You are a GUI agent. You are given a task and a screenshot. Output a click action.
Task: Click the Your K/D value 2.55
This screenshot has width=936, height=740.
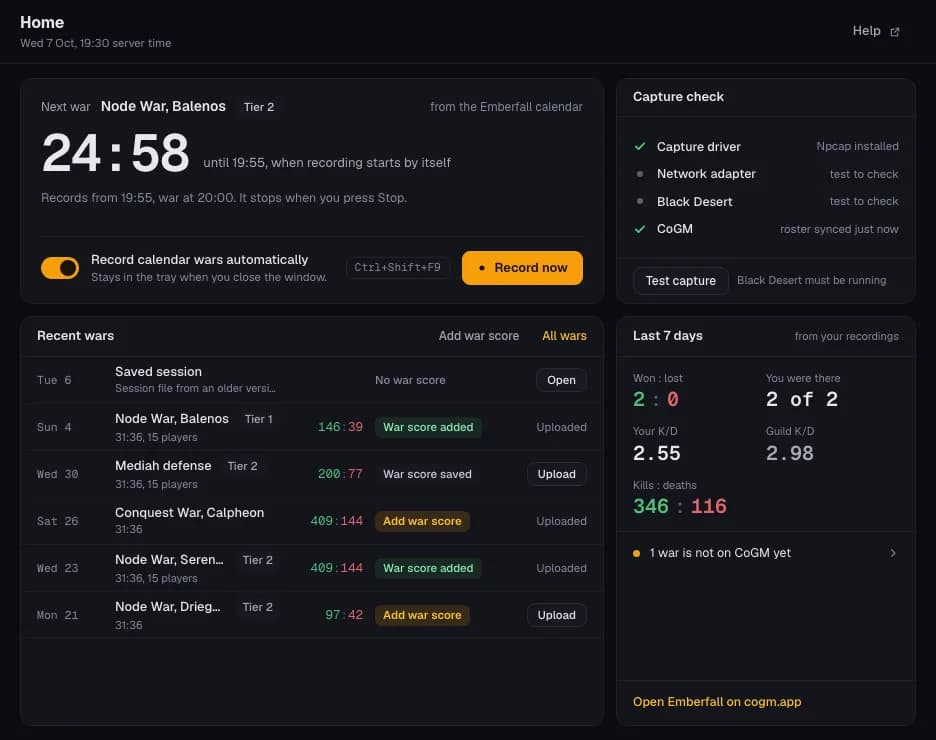pyautogui.click(x=657, y=453)
